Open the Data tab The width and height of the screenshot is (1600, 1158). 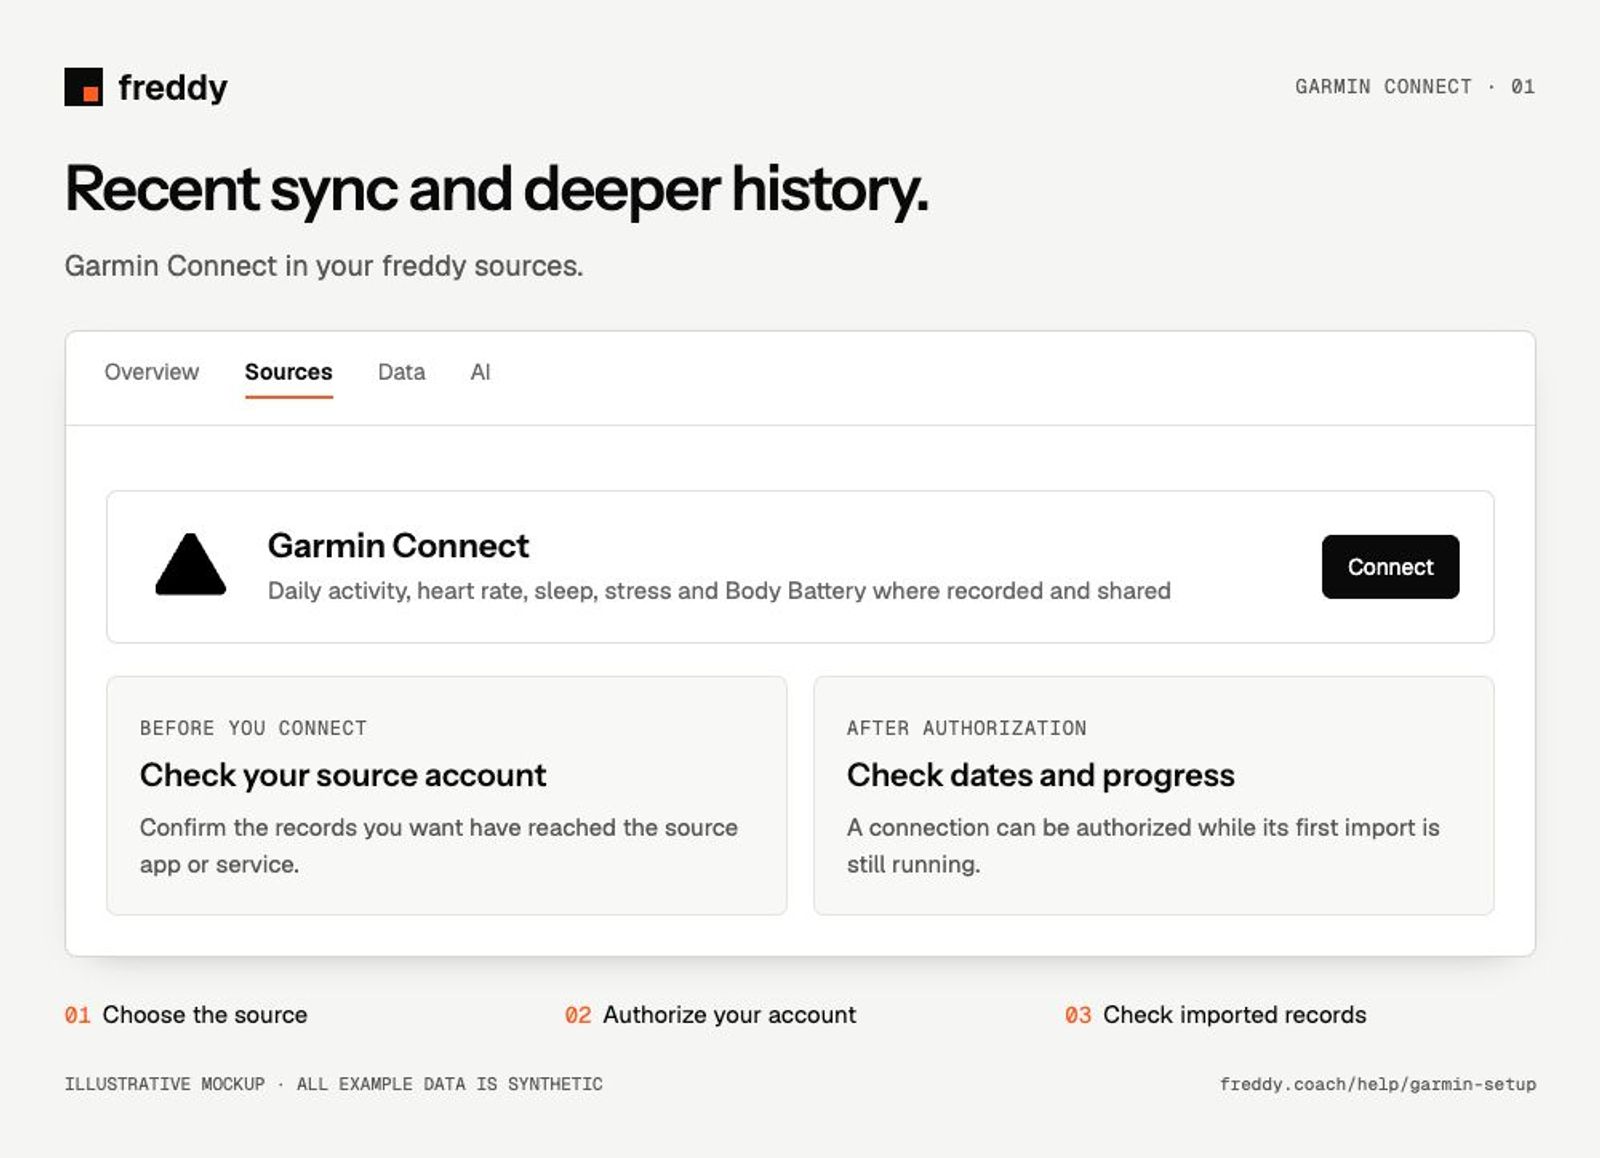point(401,372)
